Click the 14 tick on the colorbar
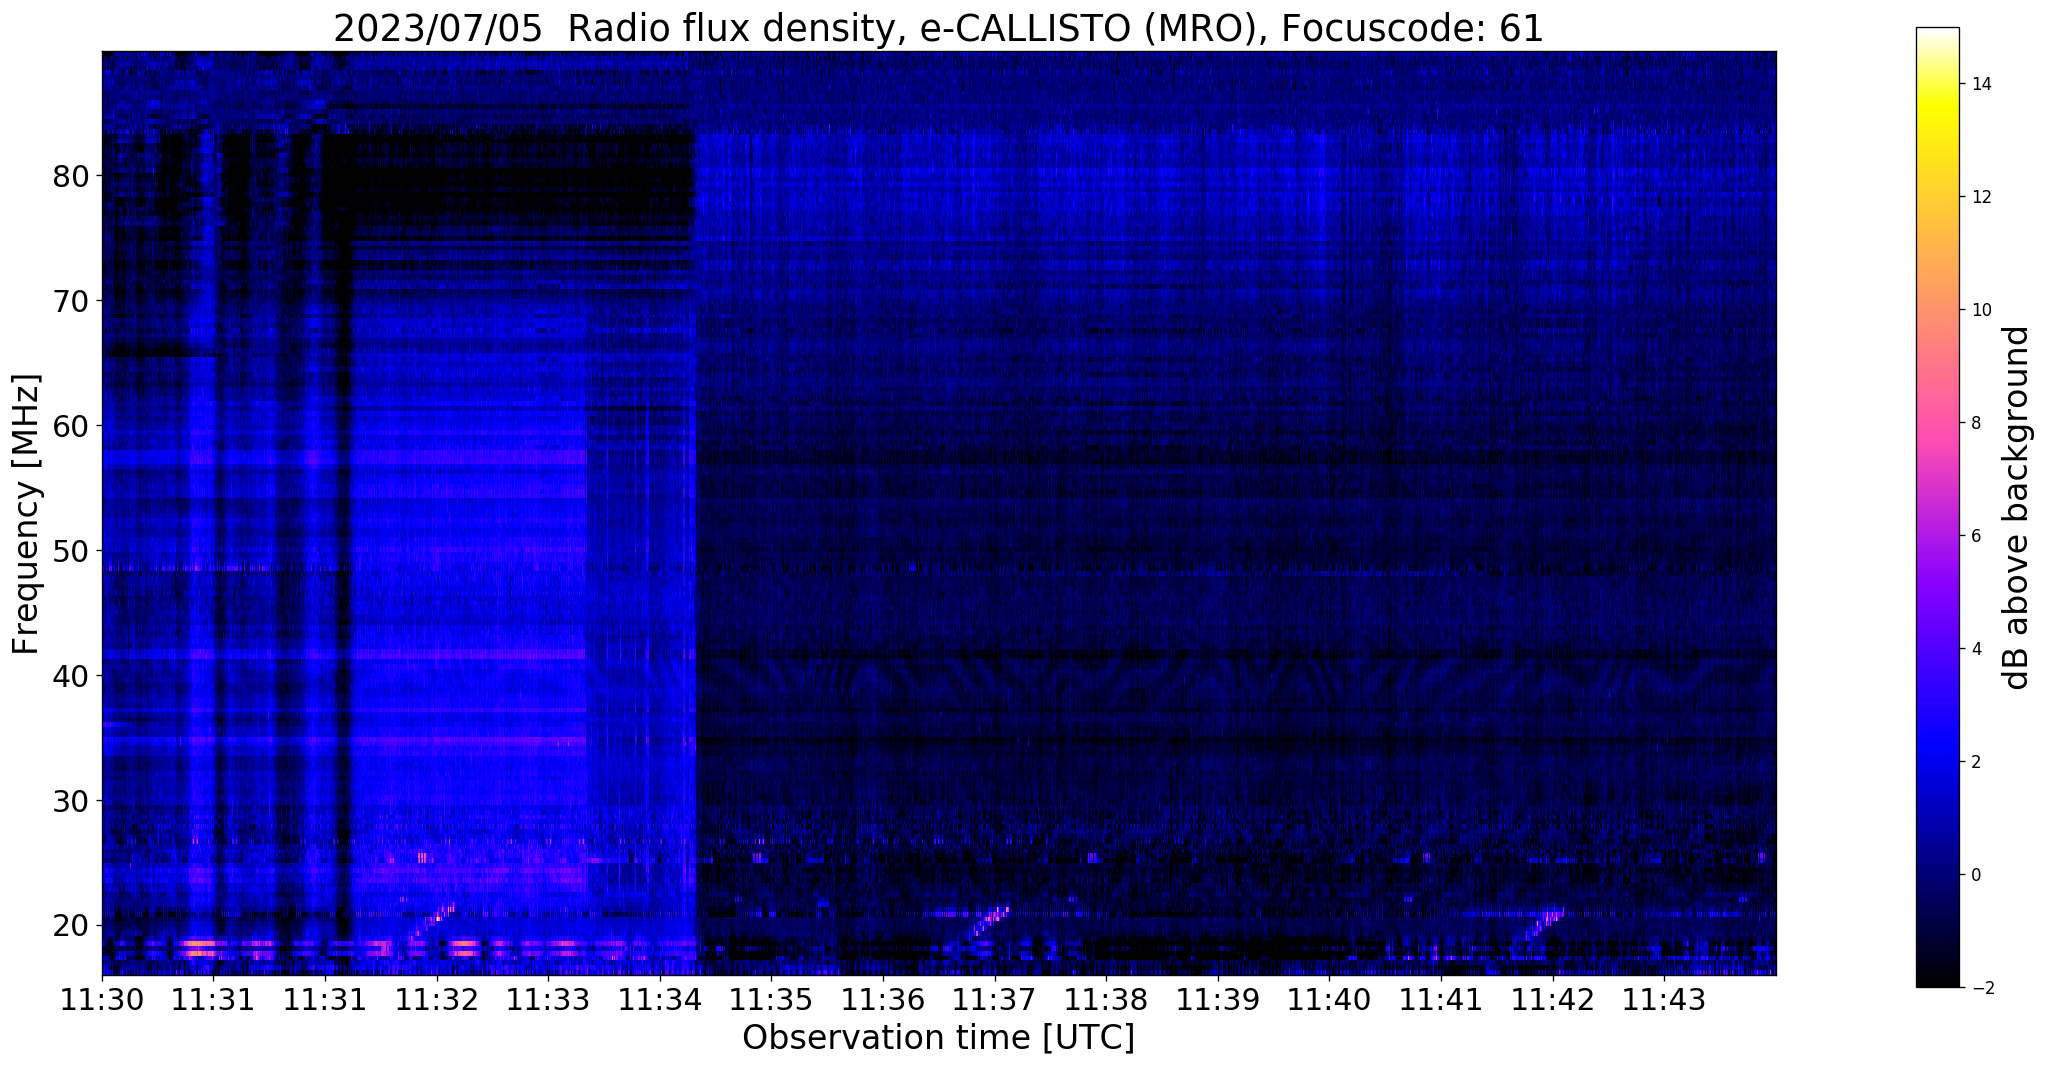 pos(1981,84)
